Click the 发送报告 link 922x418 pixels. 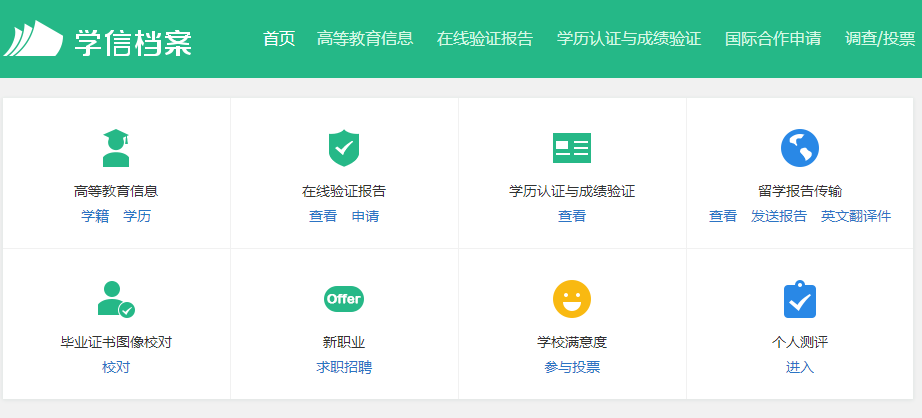[779, 216]
